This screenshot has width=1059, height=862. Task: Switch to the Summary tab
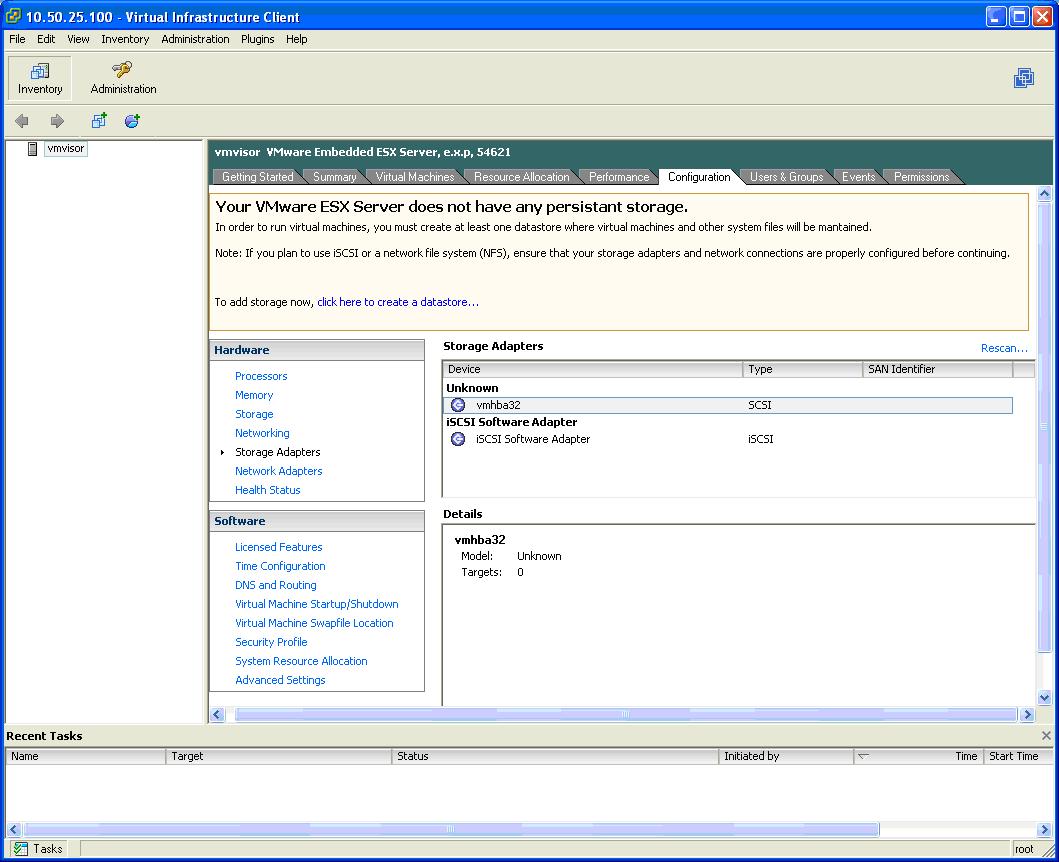click(x=334, y=177)
